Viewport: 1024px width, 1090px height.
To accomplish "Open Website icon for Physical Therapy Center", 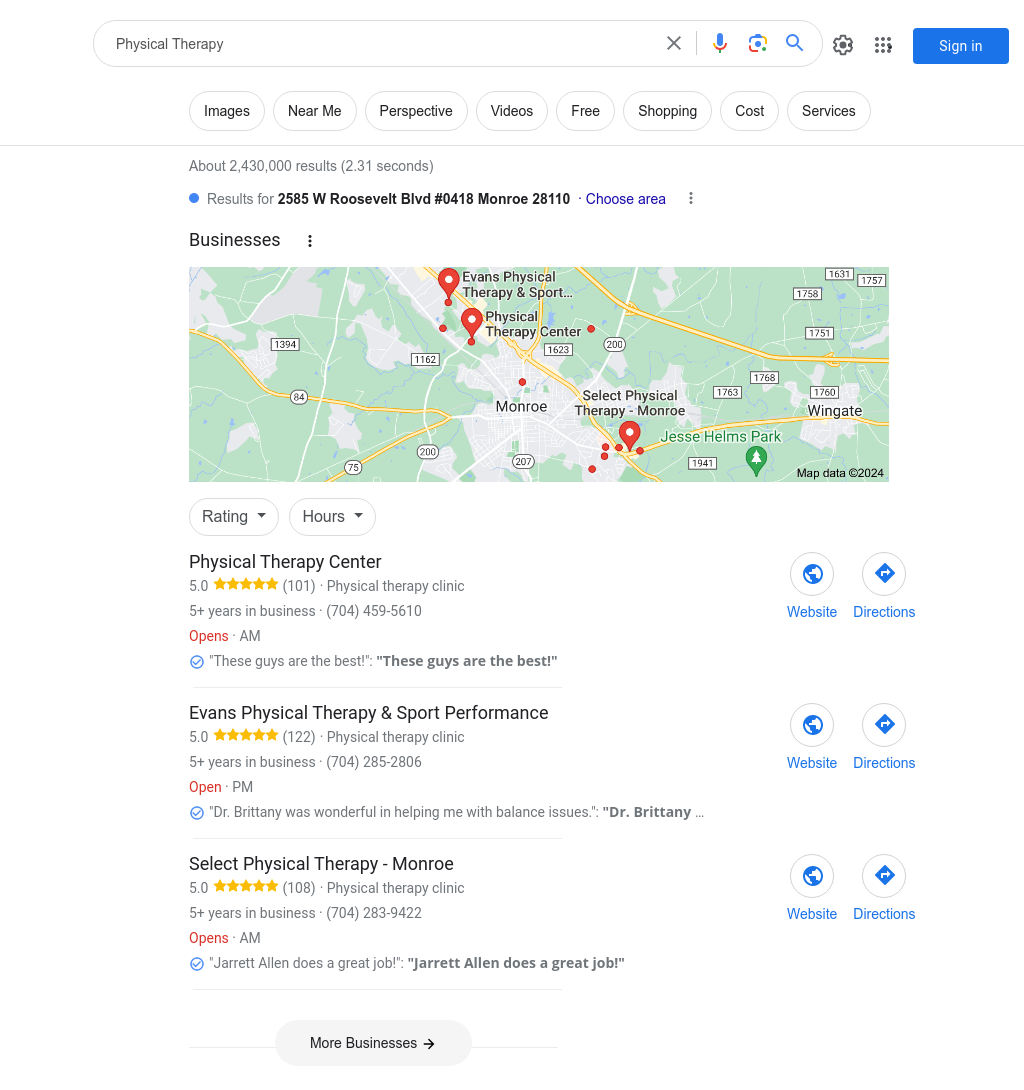I will [x=812, y=574].
